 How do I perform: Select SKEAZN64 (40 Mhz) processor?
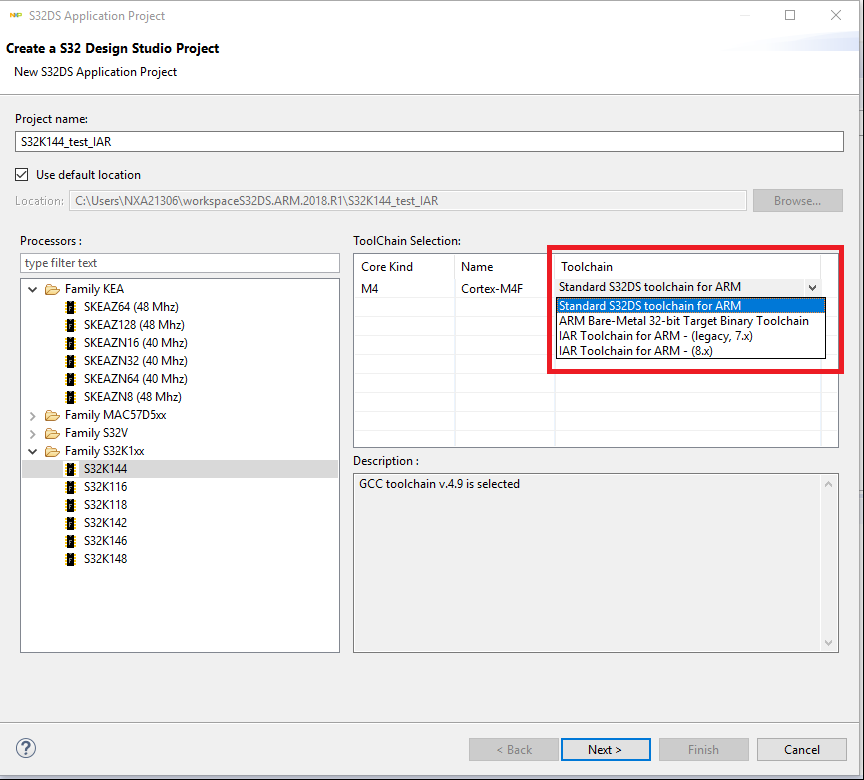[136, 379]
